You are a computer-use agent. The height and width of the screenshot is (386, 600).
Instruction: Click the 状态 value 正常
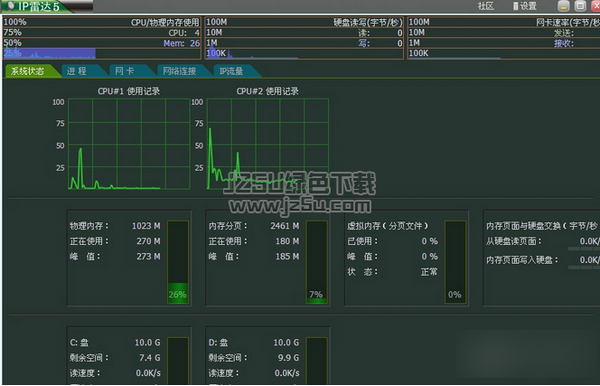click(429, 272)
